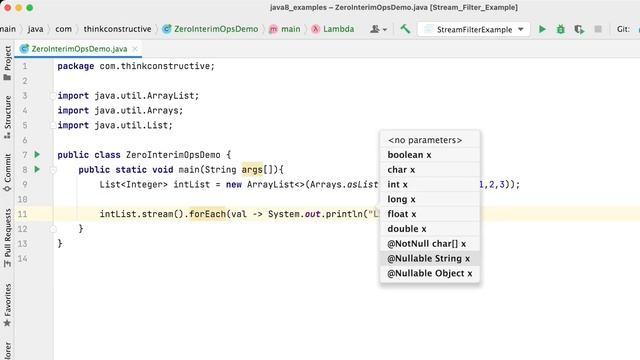
Task: Open the user account icon dropdown
Action: [x=378, y=29]
